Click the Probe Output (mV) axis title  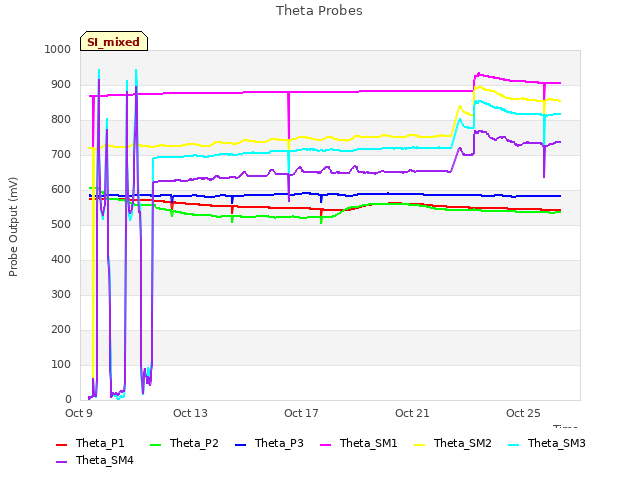13,227
